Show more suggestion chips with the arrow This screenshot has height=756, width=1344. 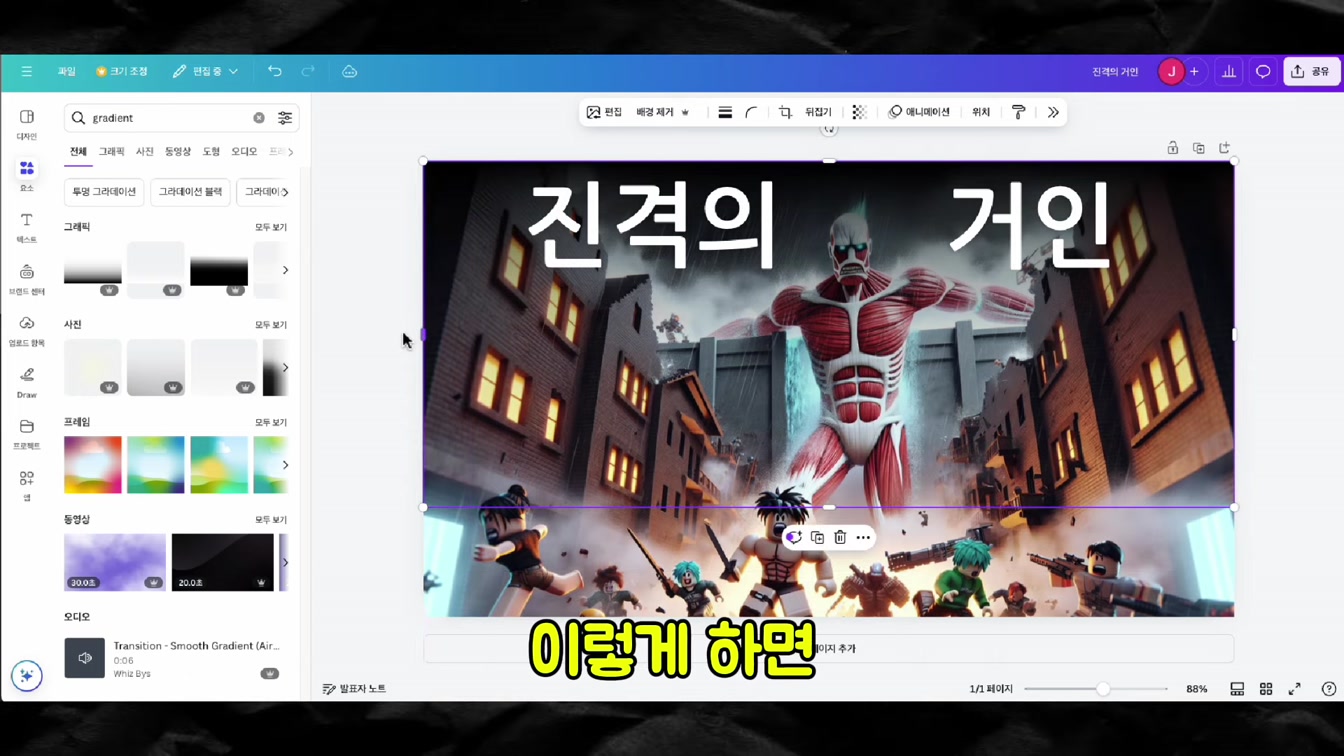[x=285, y=192]
